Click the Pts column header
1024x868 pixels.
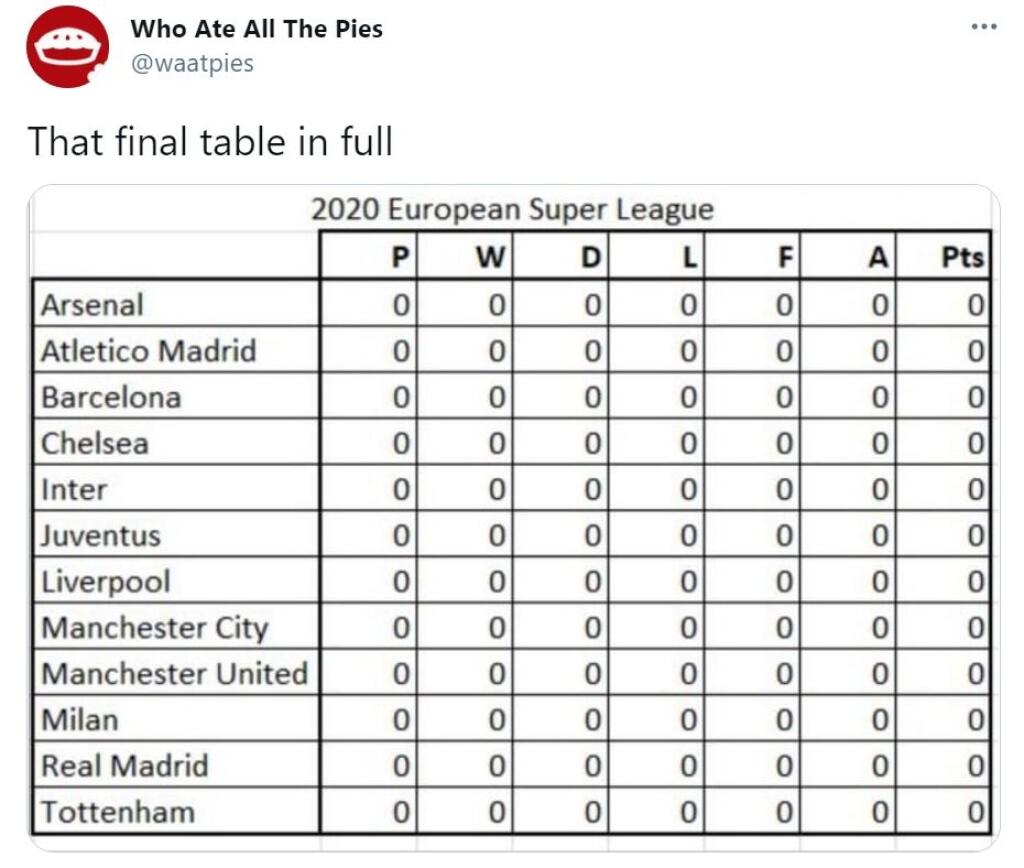click(944, 255)
